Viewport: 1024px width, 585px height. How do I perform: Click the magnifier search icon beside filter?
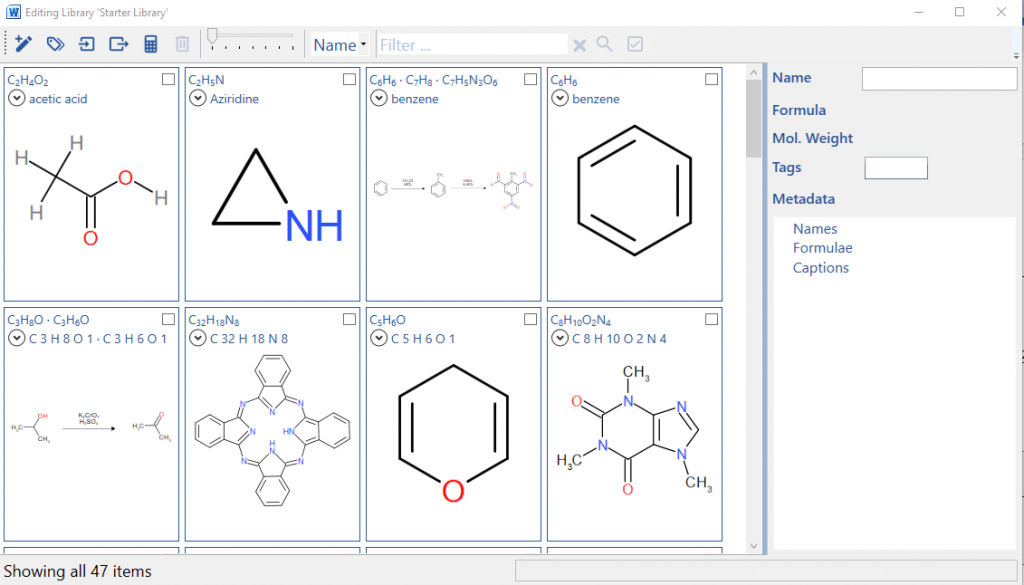click(x=605, y=44)
